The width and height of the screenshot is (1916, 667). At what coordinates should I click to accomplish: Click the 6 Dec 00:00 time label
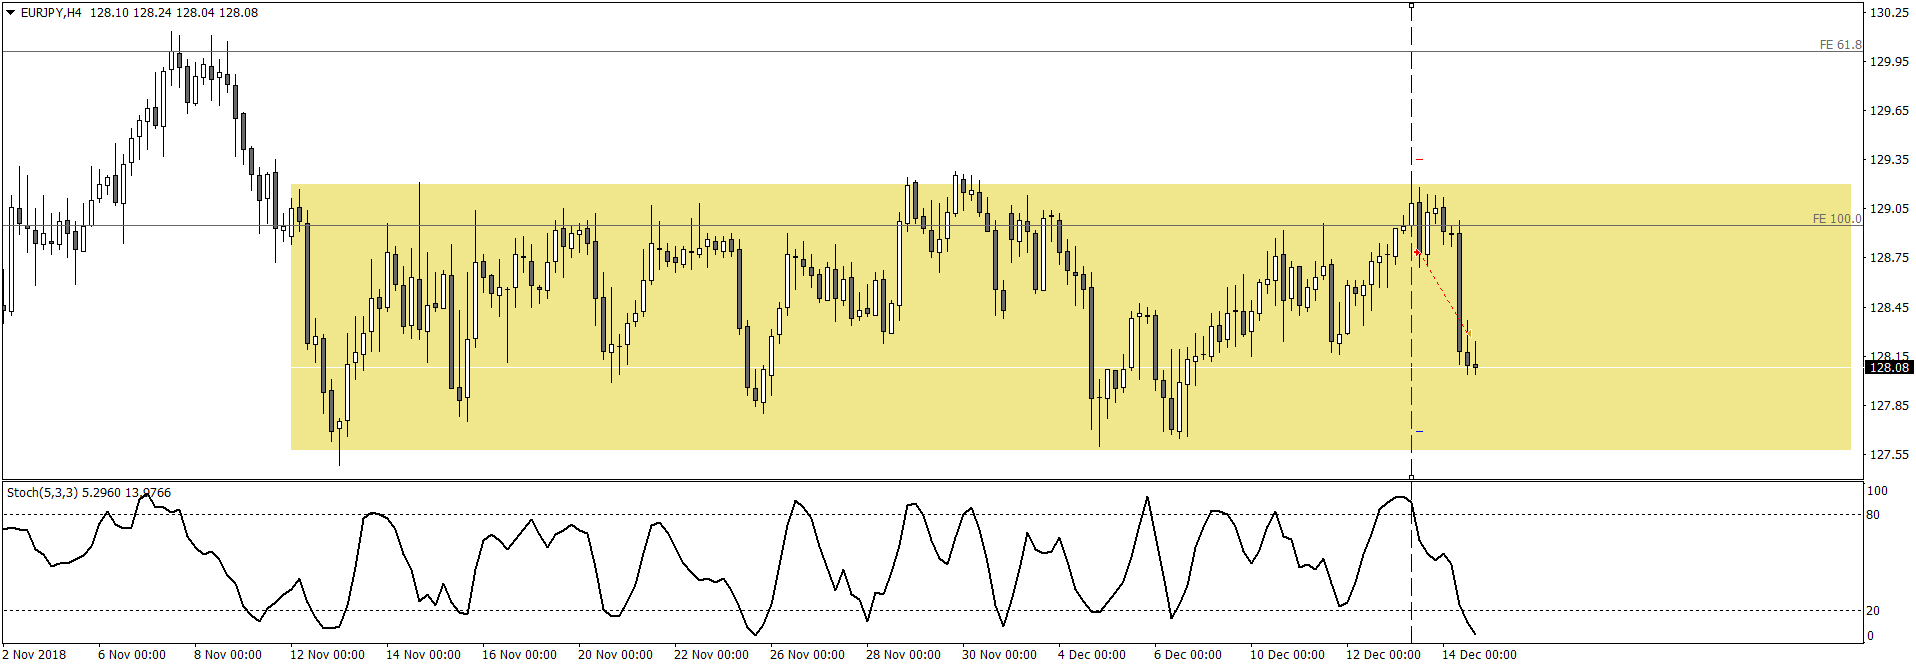pyautogui.click(x=1188, y=655)
